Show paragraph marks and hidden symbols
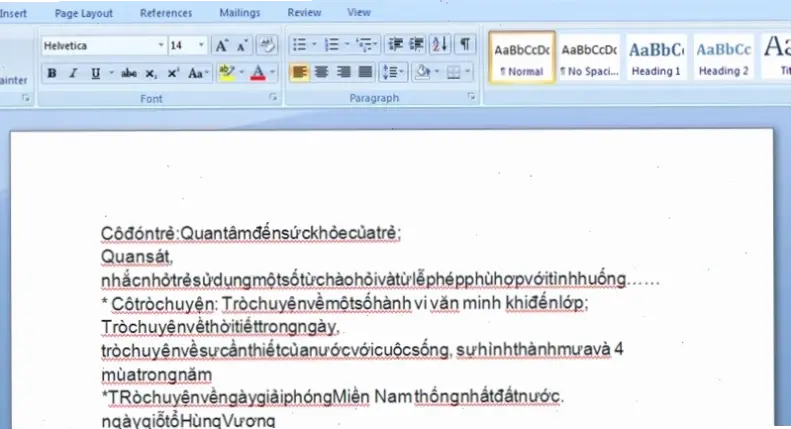Screen dimensions: 791x429 pyautogui.click(x=466, y=46)
